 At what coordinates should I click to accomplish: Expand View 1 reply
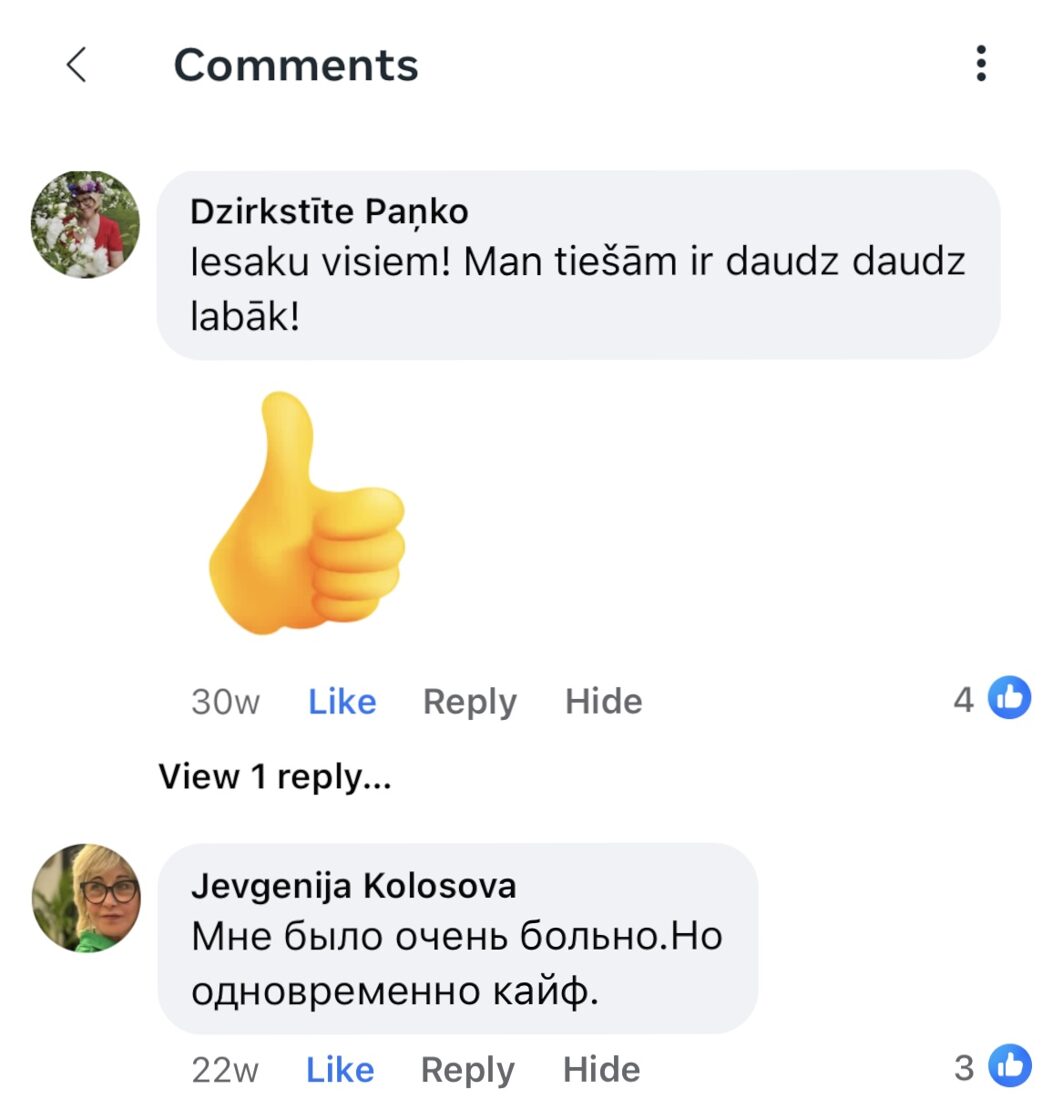[x=274, y=777]
